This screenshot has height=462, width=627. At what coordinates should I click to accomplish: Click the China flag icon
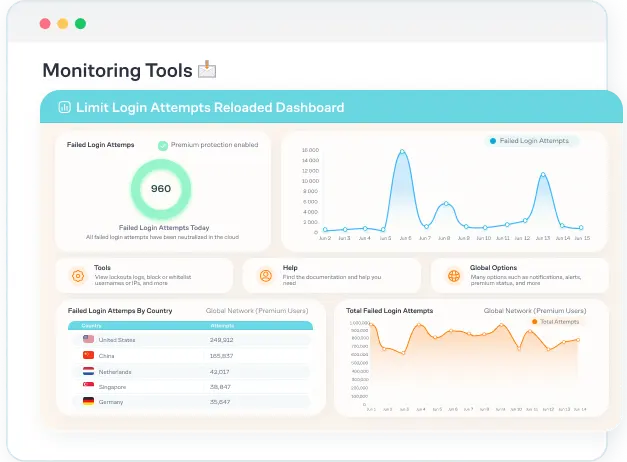[x=88, y=355]
